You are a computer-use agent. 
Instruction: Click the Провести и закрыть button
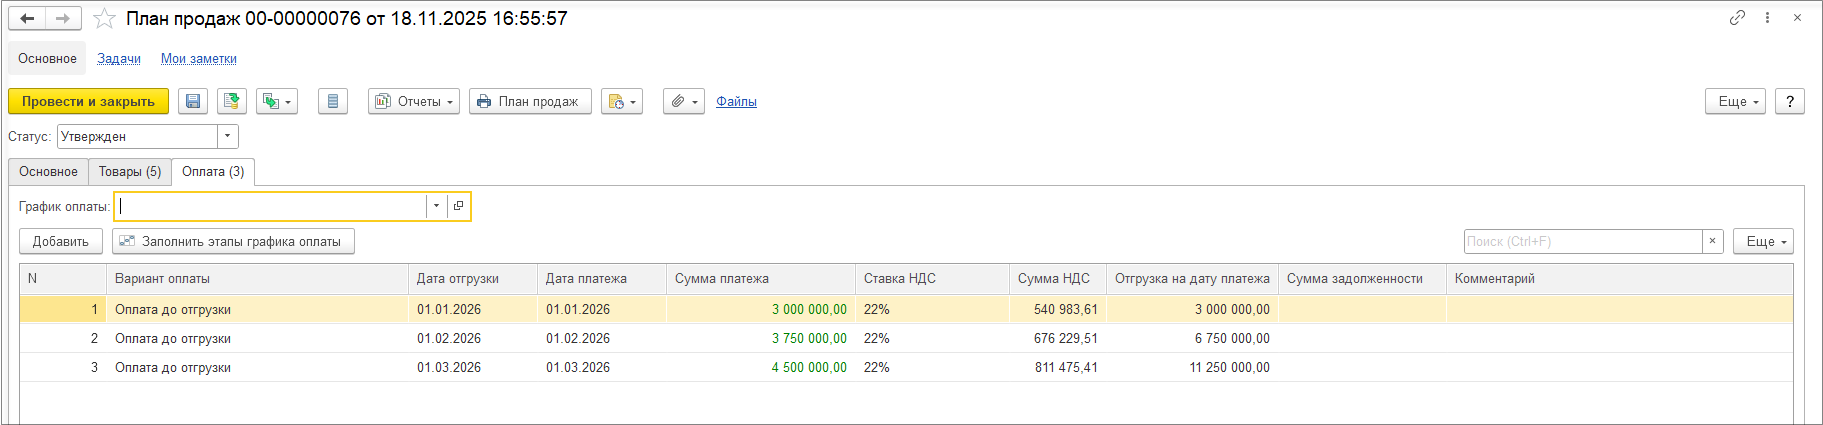click(88, 101)
